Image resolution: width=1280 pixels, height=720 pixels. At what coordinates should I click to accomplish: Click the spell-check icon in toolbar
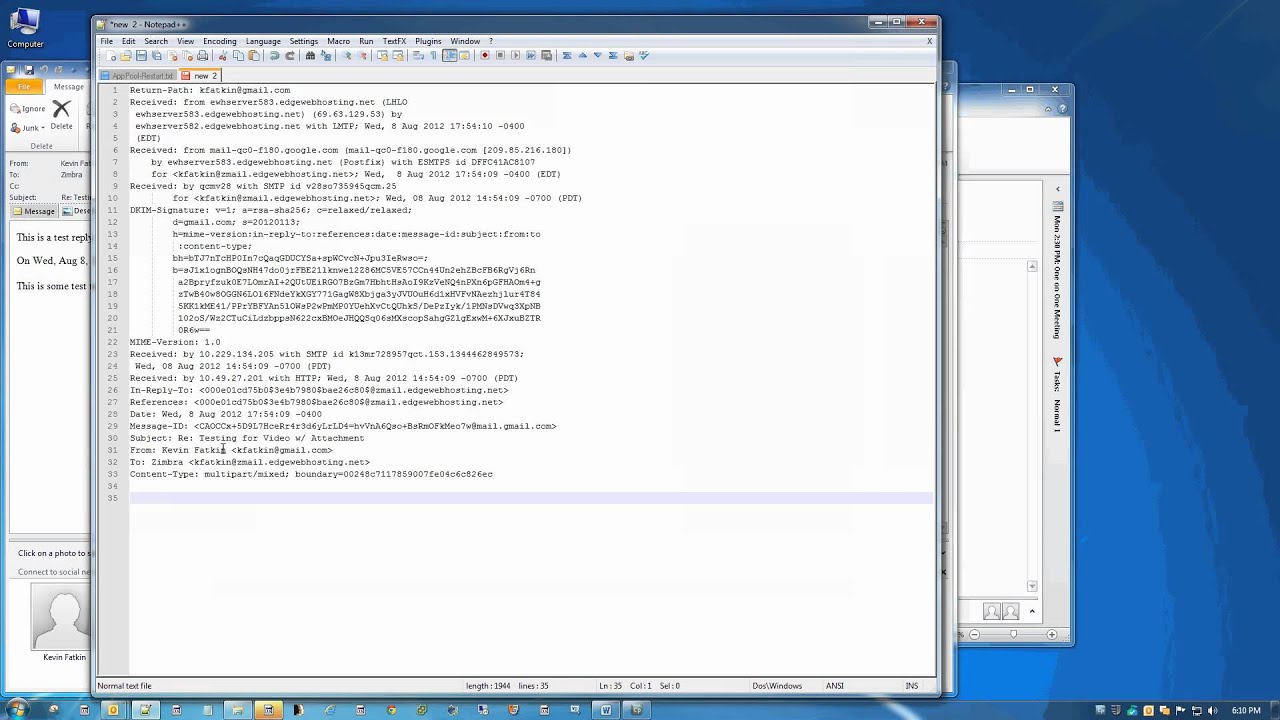click(x=645, y=55)
